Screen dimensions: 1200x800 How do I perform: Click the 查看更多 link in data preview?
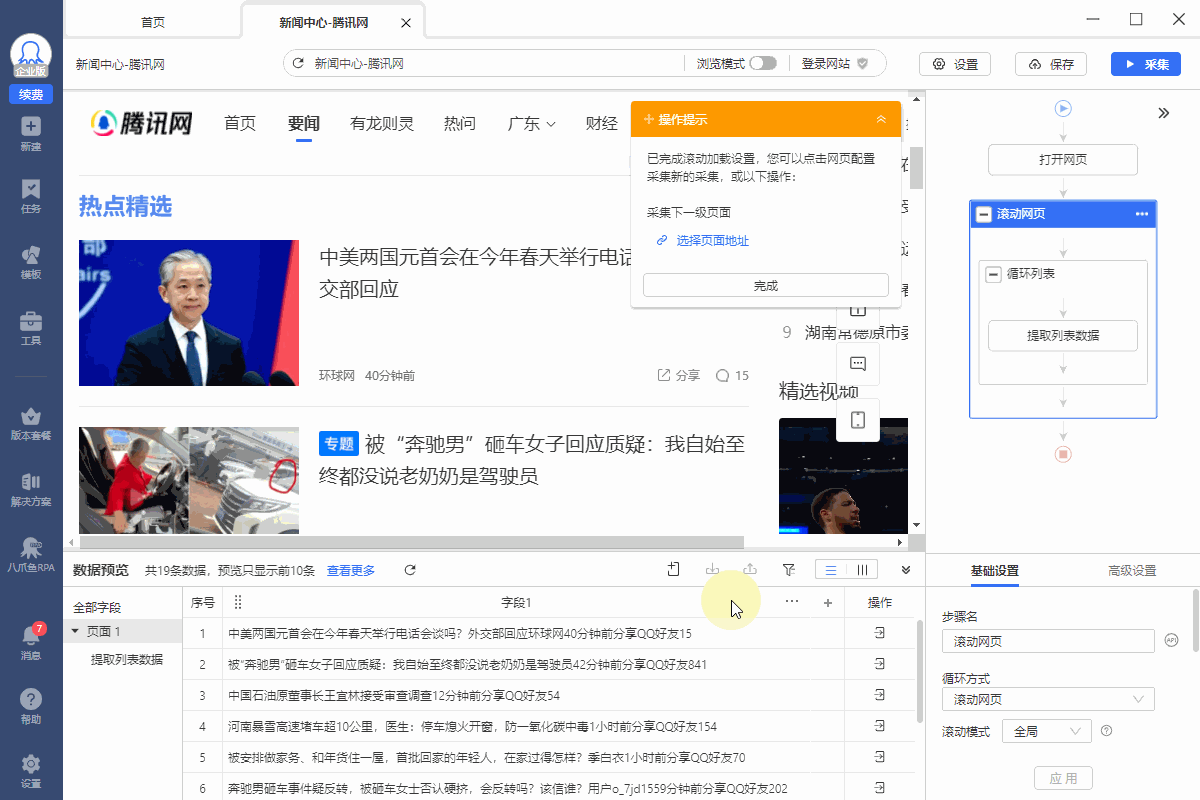351,571
